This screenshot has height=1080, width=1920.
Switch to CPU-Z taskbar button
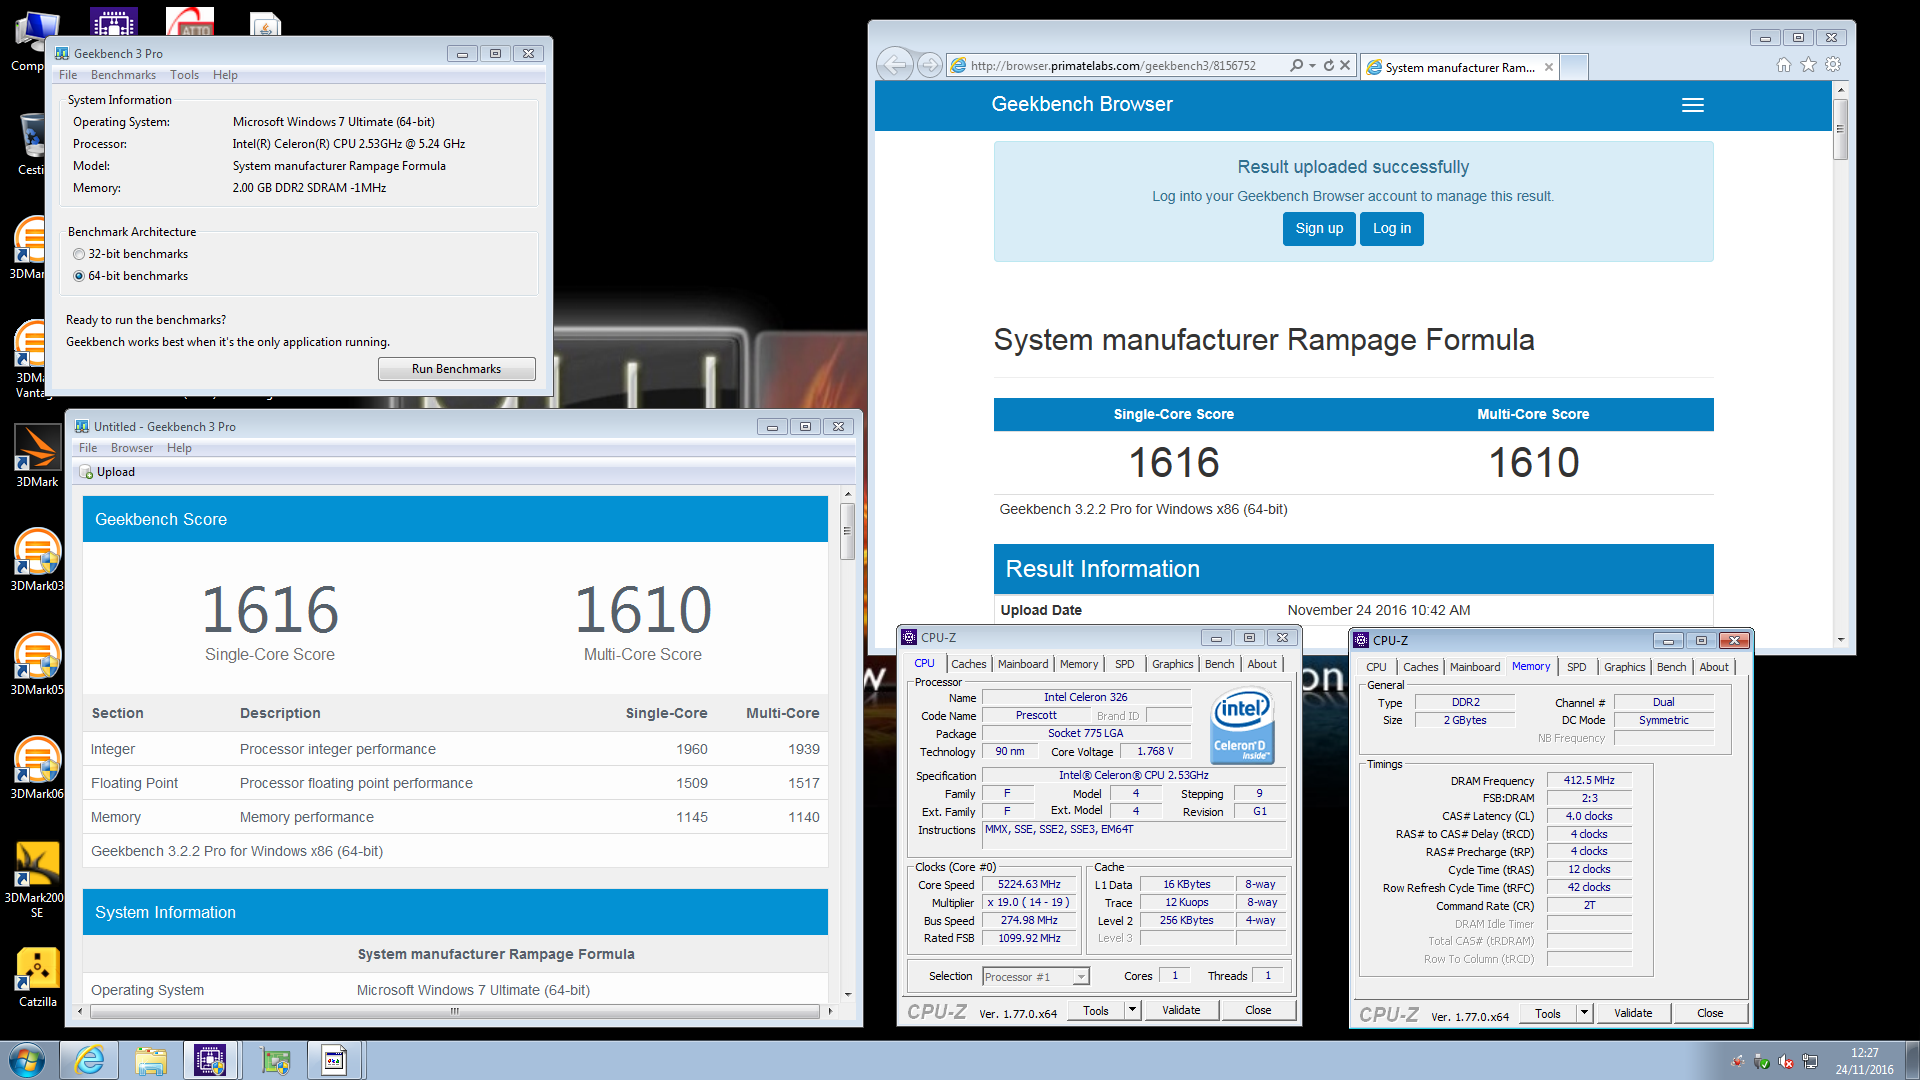coord(210,1060)
